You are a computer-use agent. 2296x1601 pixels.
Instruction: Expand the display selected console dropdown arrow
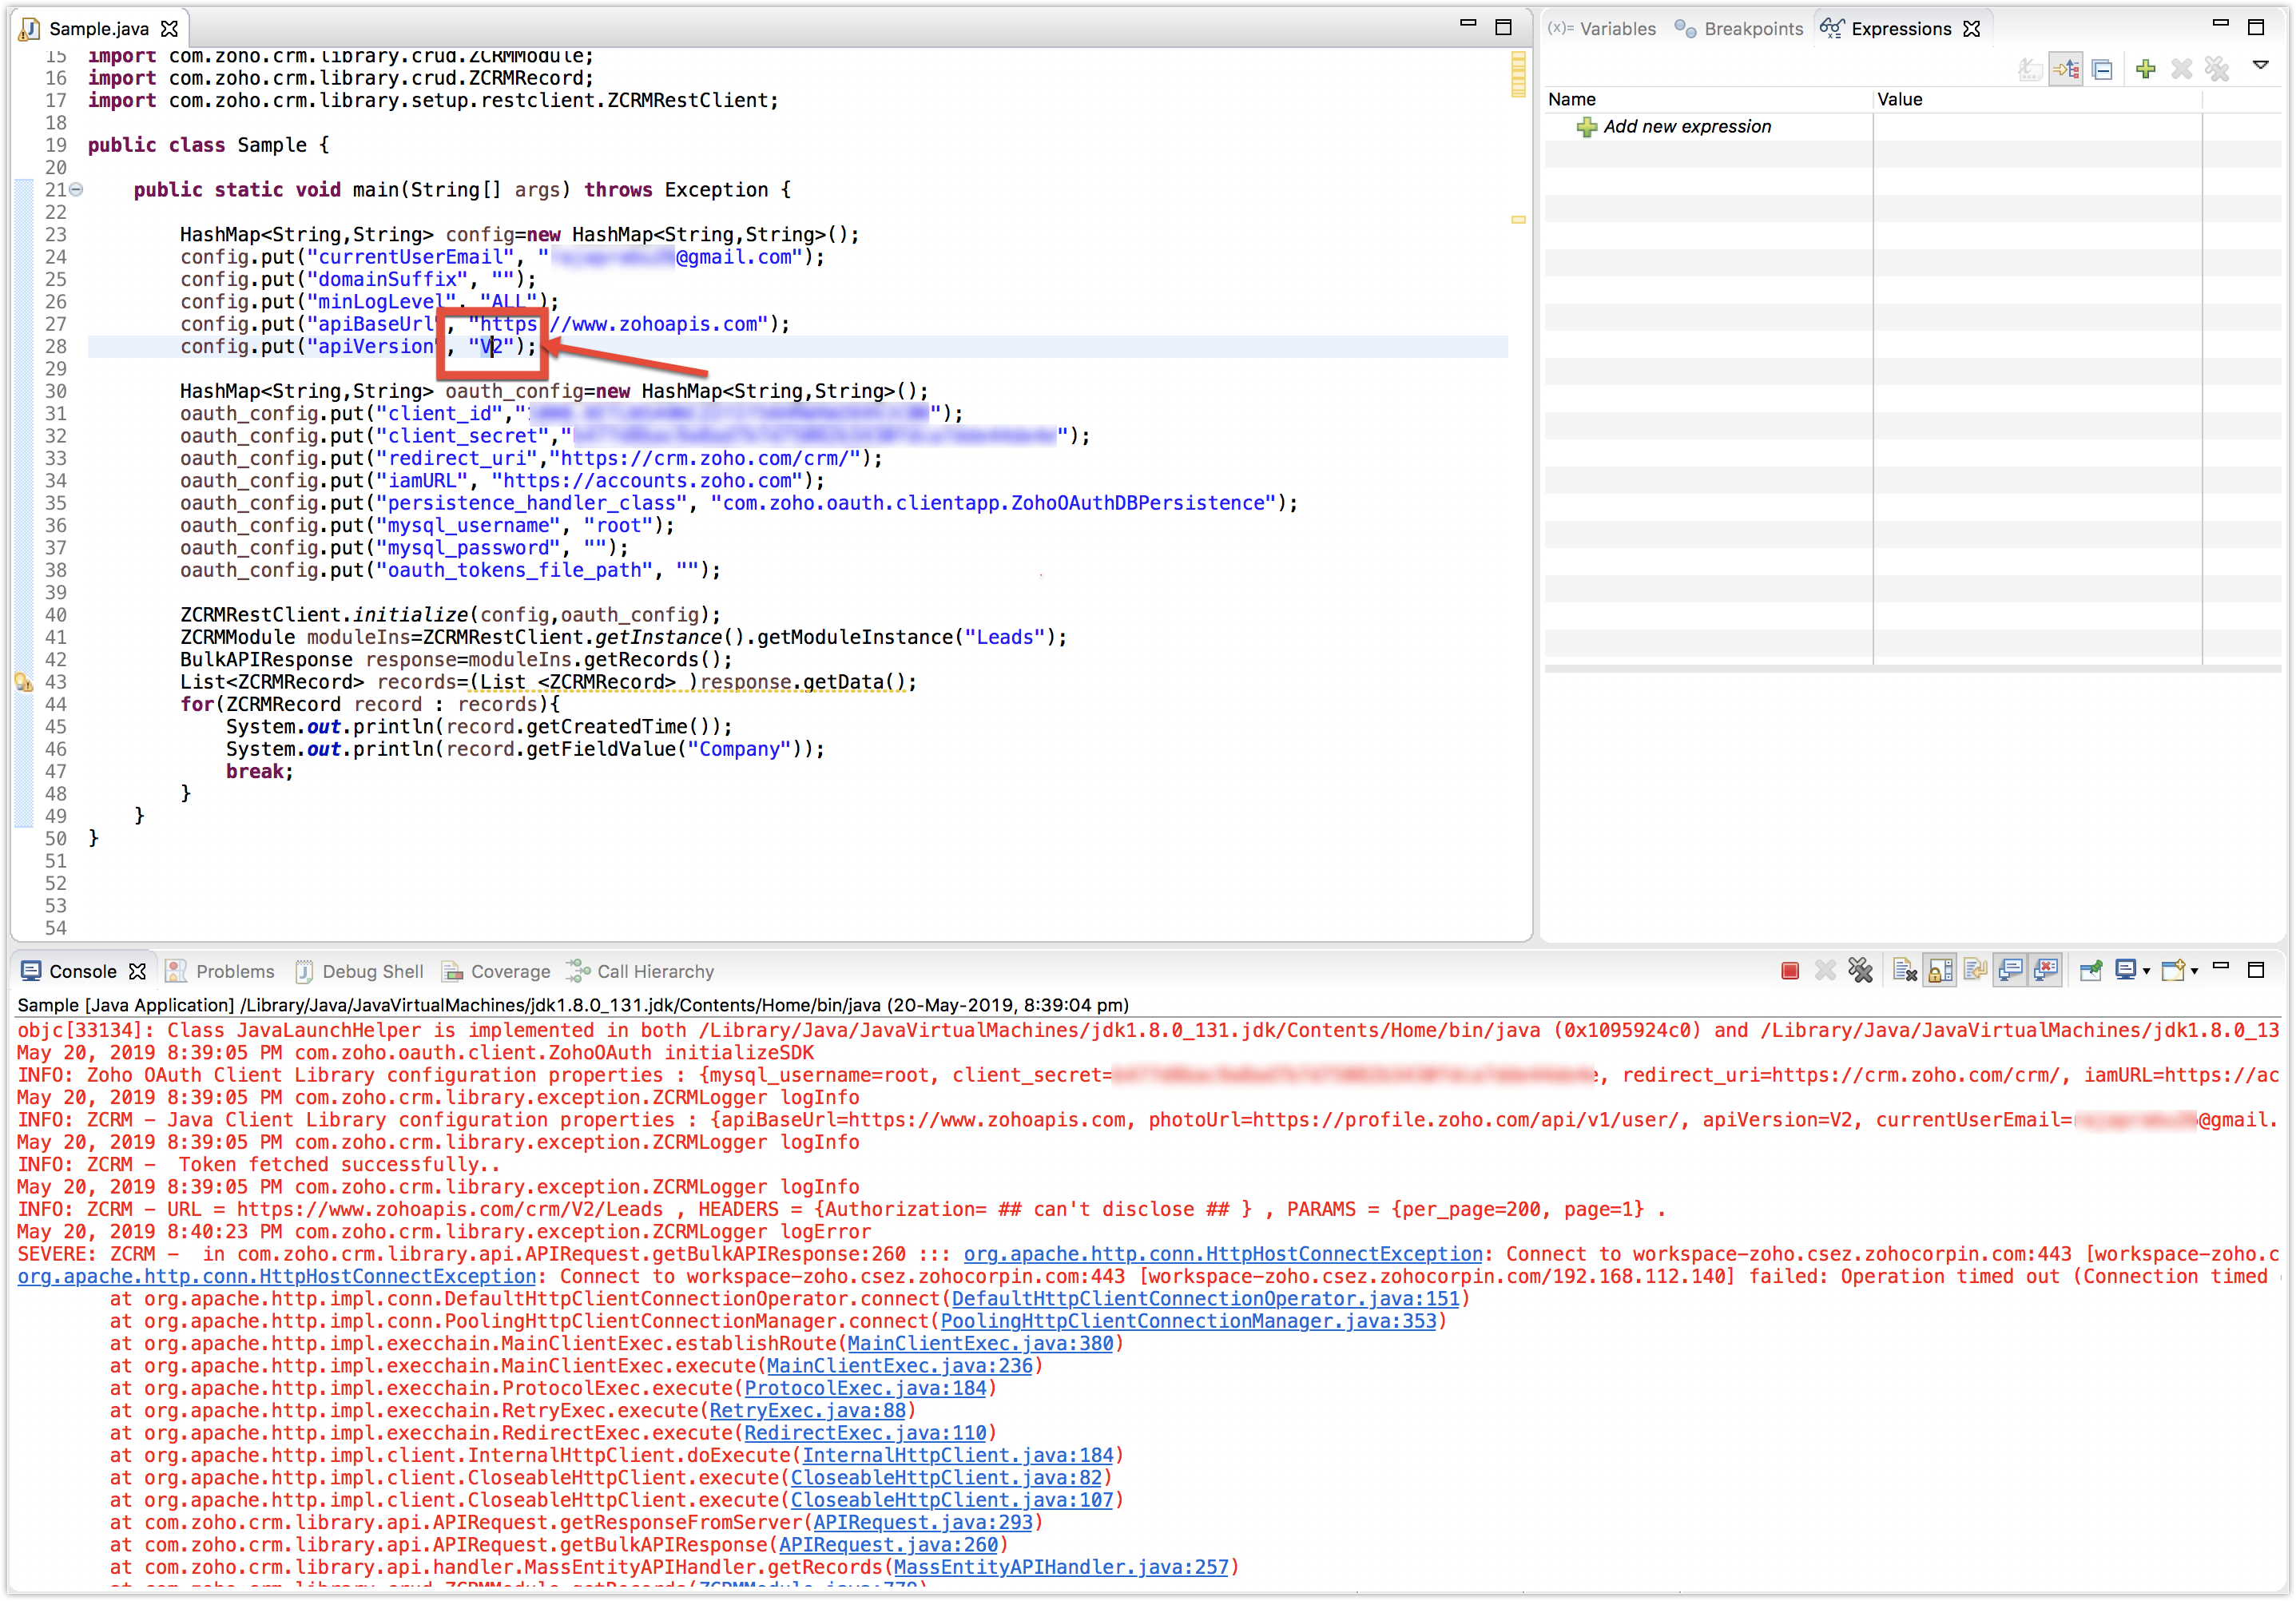(2146, 971)
